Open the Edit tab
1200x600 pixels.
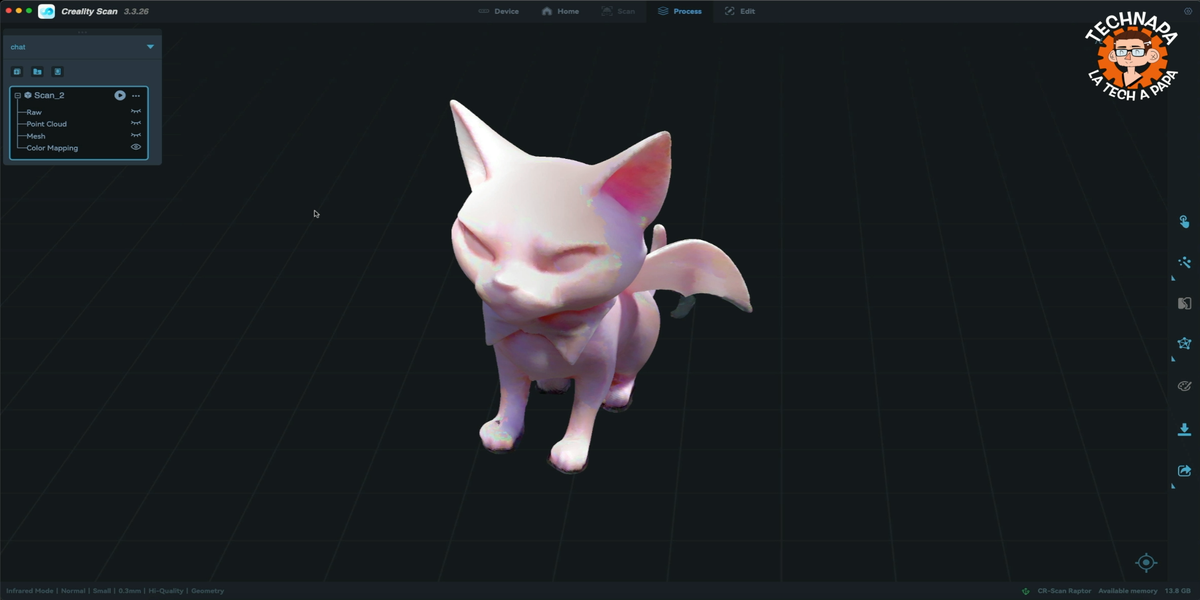[x=739, y=11]
